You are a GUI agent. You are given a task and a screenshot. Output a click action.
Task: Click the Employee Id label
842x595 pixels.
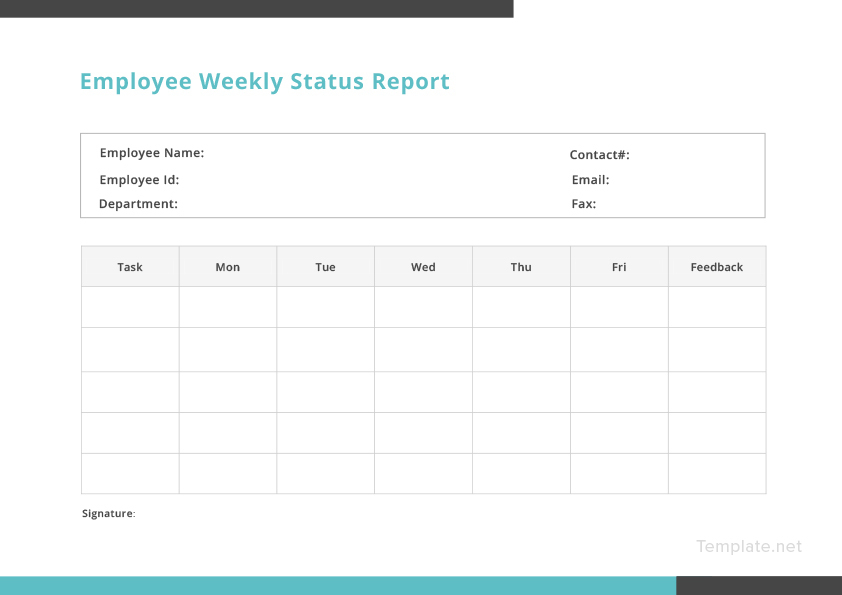point(139,179)
